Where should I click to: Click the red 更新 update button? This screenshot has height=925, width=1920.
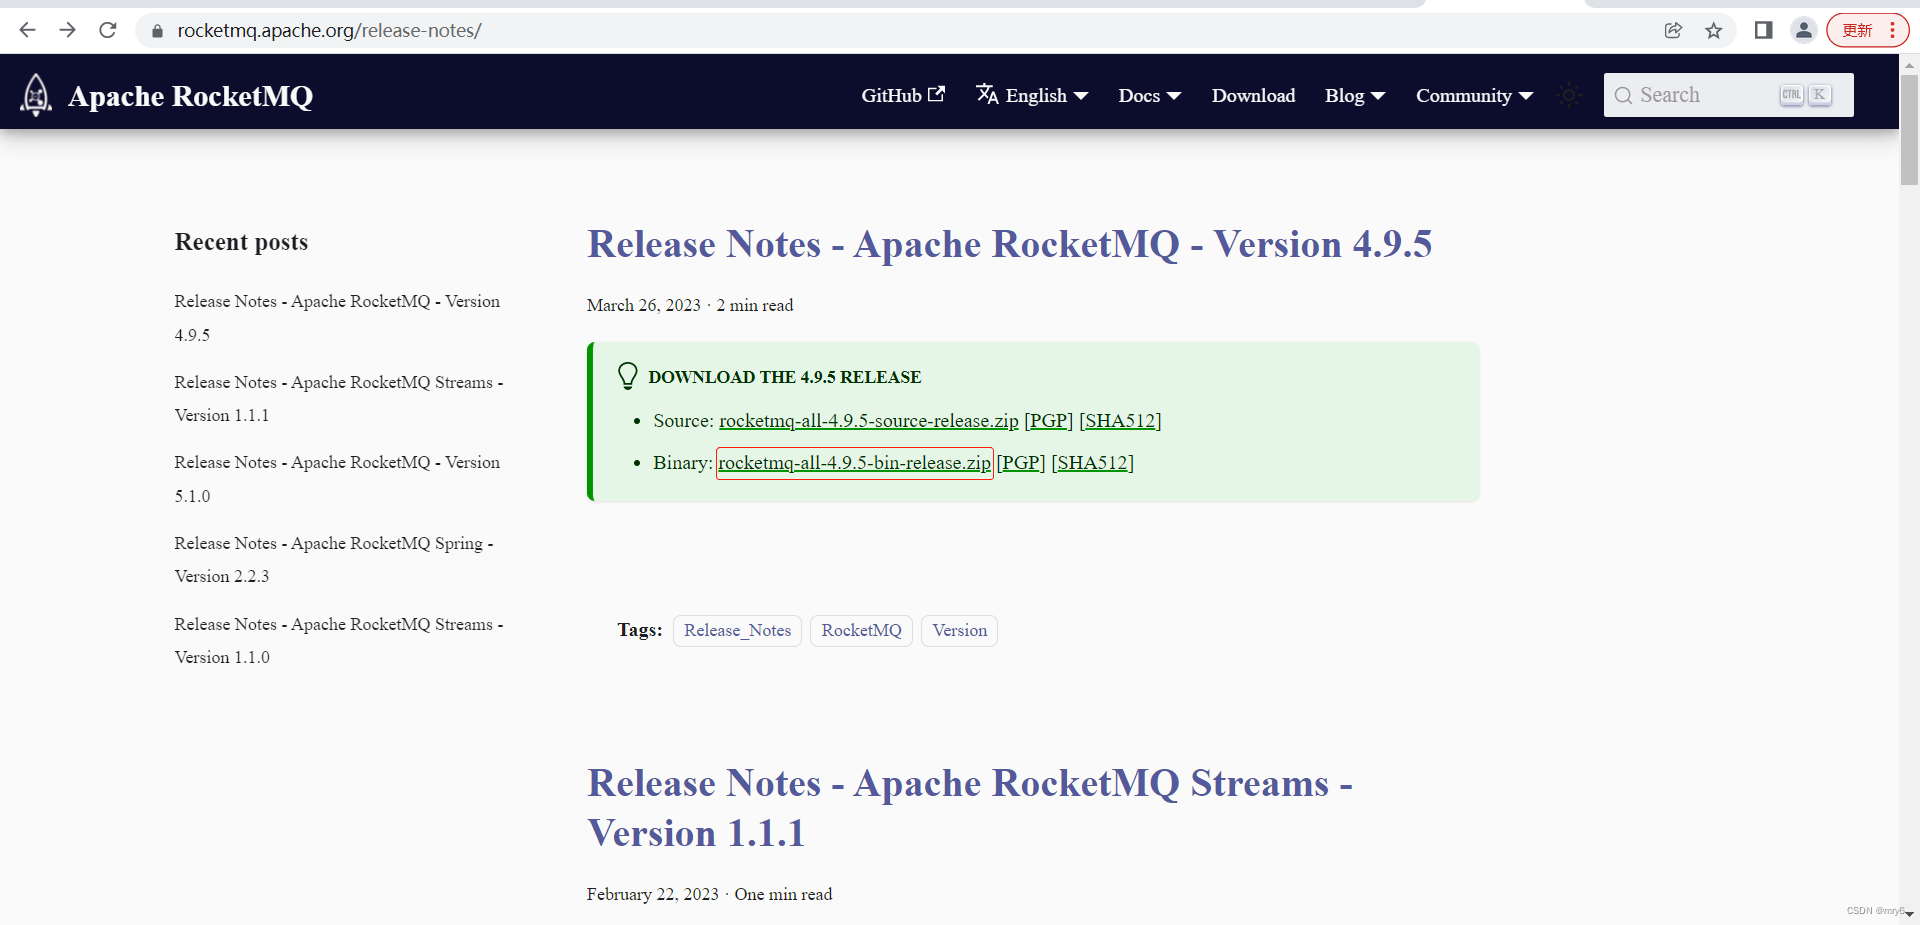click(x=1857, y=30)
